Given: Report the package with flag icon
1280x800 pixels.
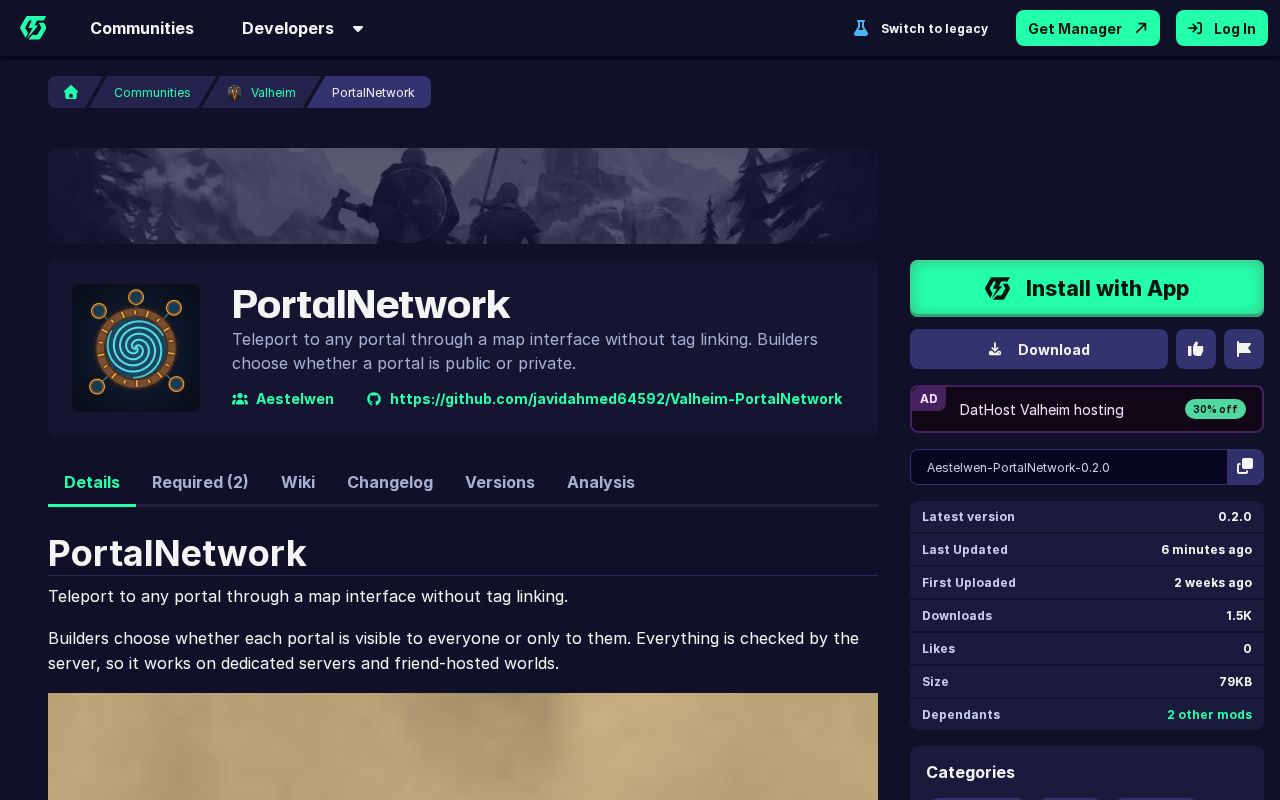Looking at the screenshot, I should click(x=1244, y=349).
